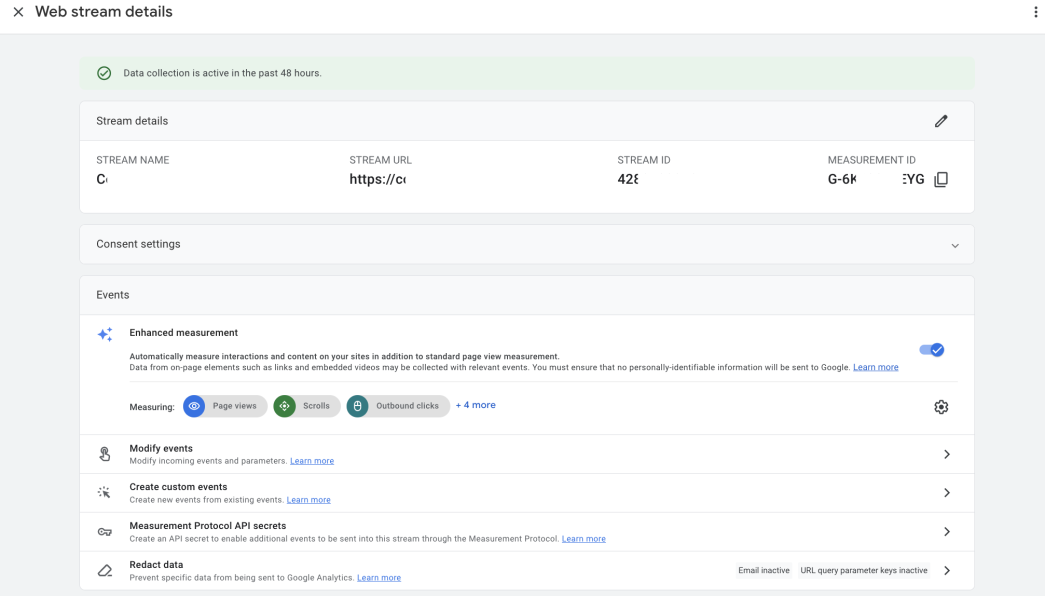Open Modify events via chevron

[x=947, y=454]
